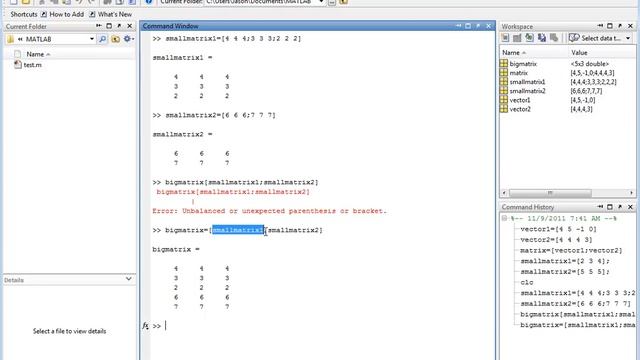Click the Open variable icon in Workspace
640x360 pixels.
(517, 38)
